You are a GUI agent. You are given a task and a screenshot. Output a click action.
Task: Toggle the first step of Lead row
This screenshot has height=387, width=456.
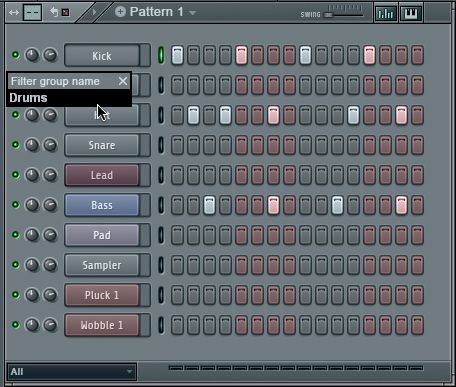tap(177, 175)
